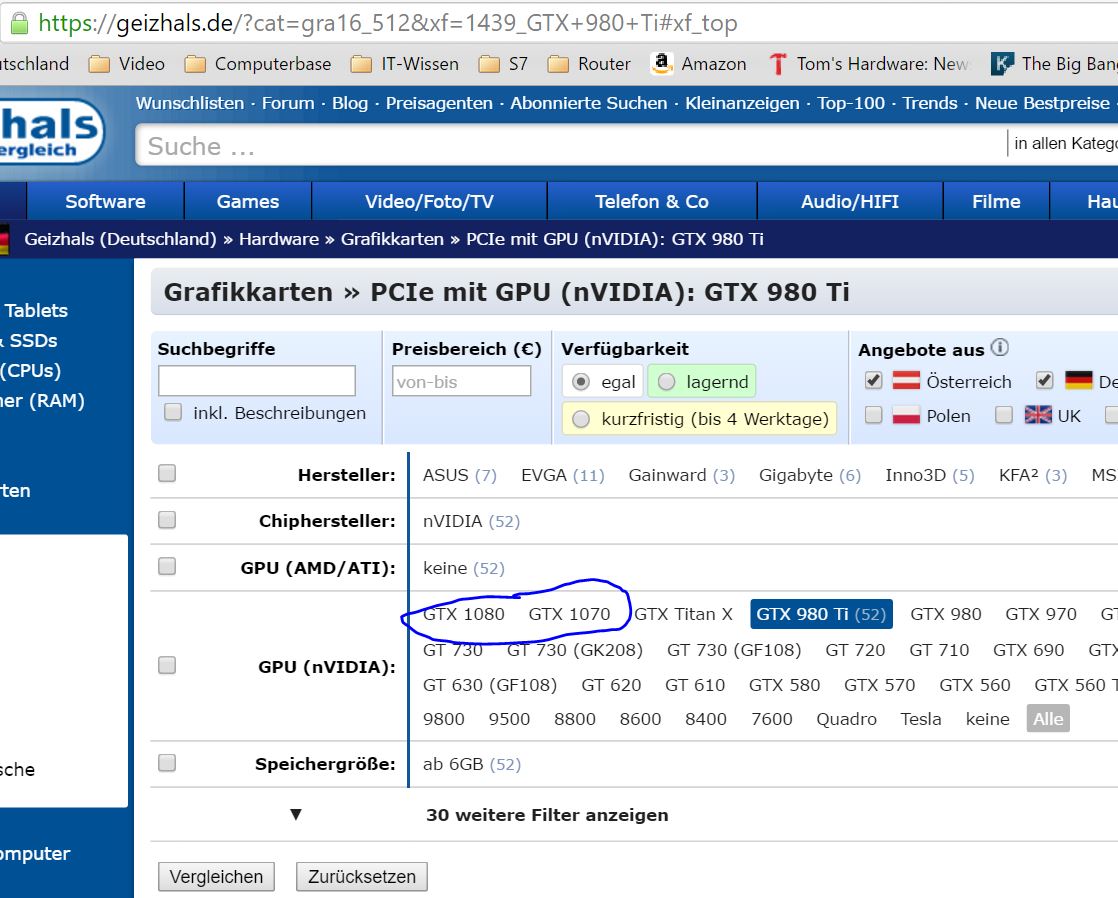Open the Video/Foto/TV category tab
The image size is (1118, 898).
(x=429, y=201)
